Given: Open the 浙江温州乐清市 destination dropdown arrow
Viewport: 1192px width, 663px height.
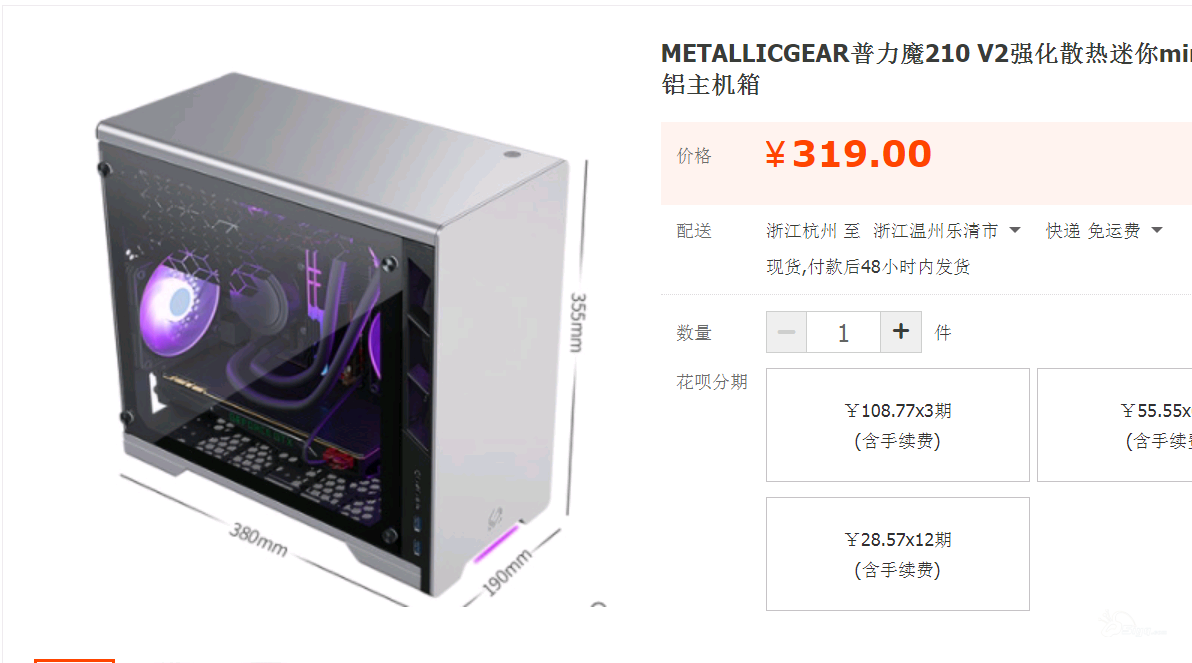Looking at the screenshot, I should click(1015, 230).
